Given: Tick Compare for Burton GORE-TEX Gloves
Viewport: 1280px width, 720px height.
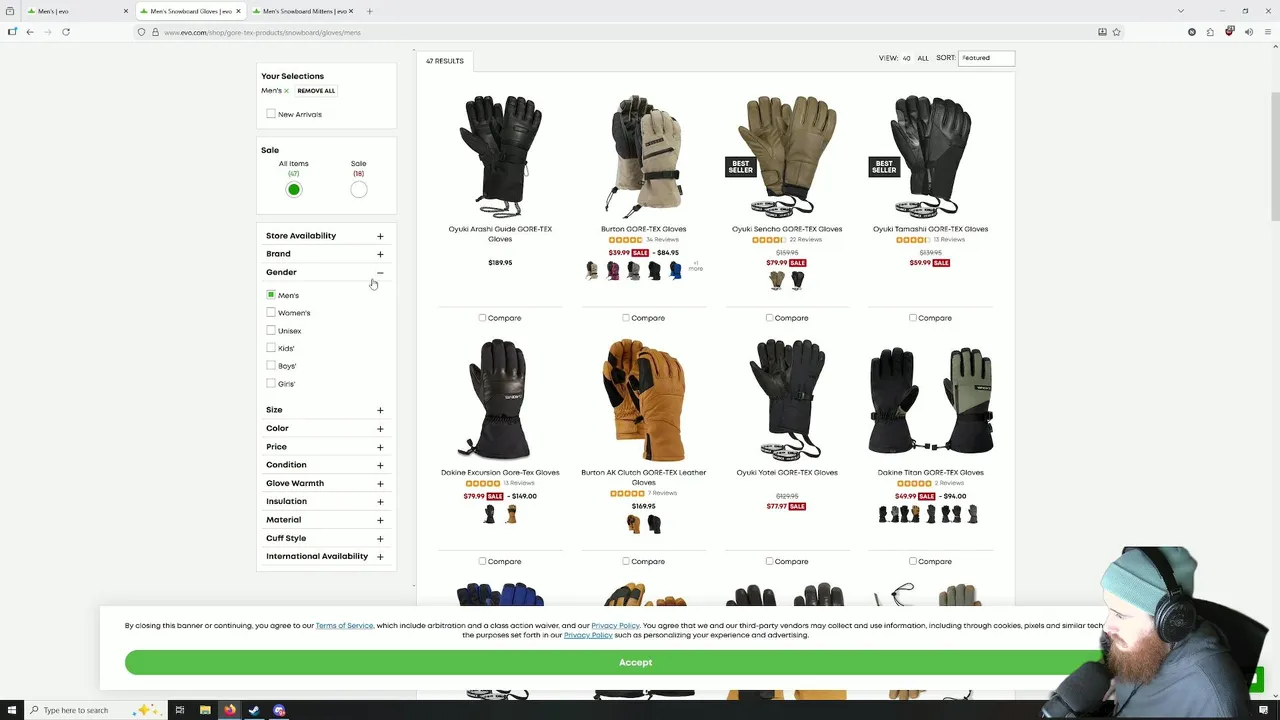Looking at the screenshot, I should pyautogui.click(x=626, y=318).
